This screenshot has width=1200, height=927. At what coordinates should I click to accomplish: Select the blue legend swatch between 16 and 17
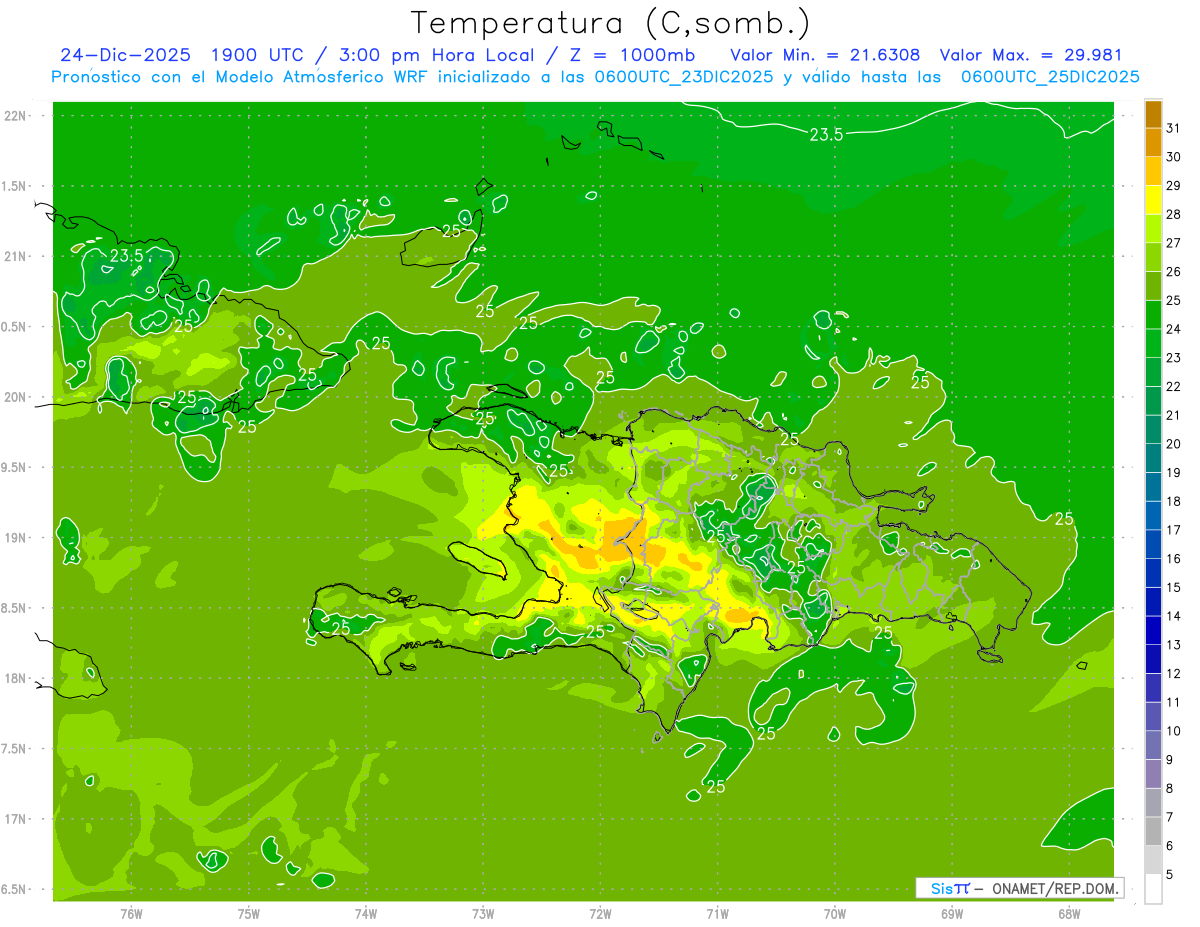coord(1153,544)
